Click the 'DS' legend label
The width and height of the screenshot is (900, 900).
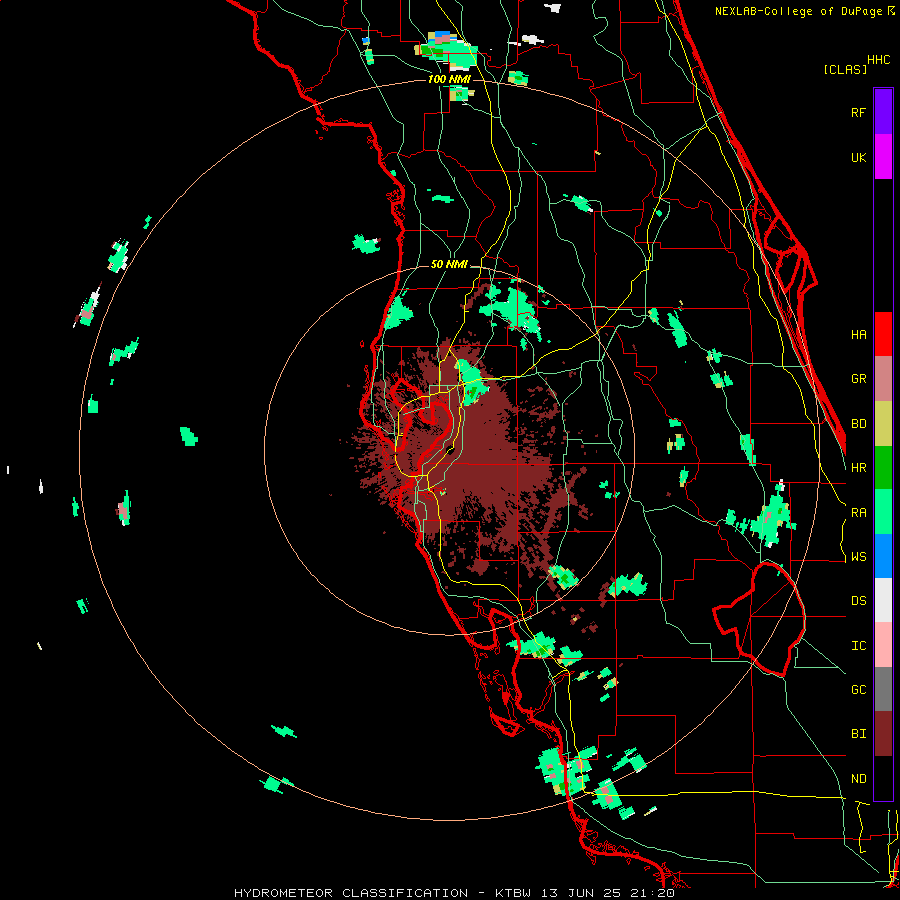click(x=858, y=601)
